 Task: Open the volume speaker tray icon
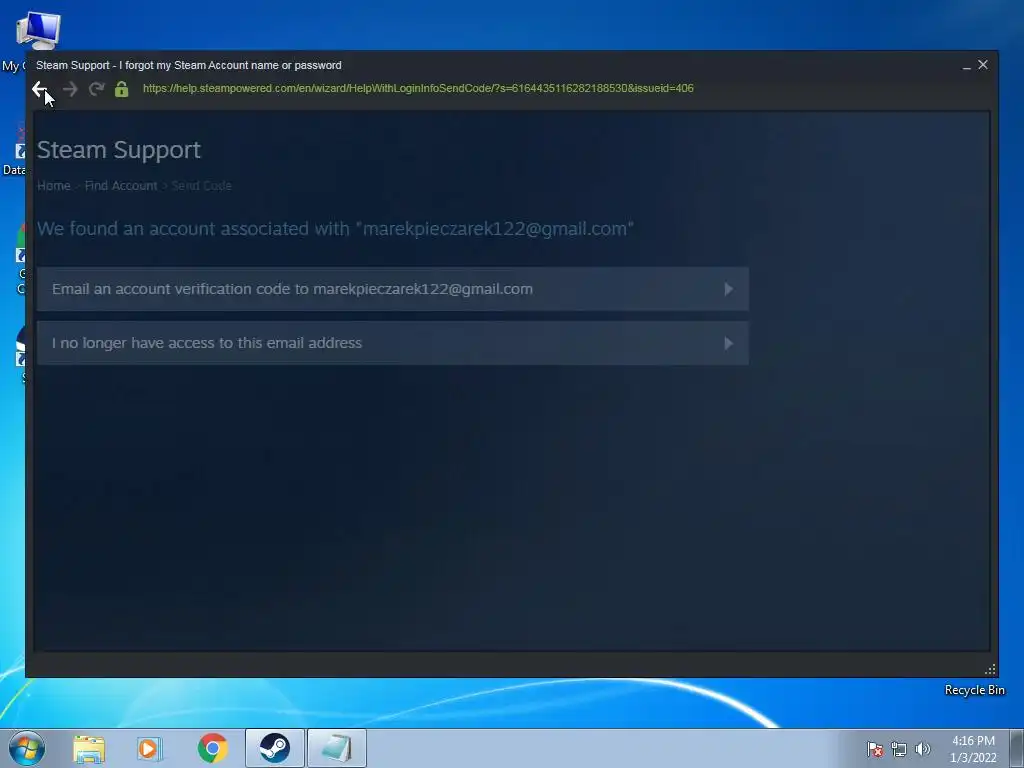click(923, 749)
